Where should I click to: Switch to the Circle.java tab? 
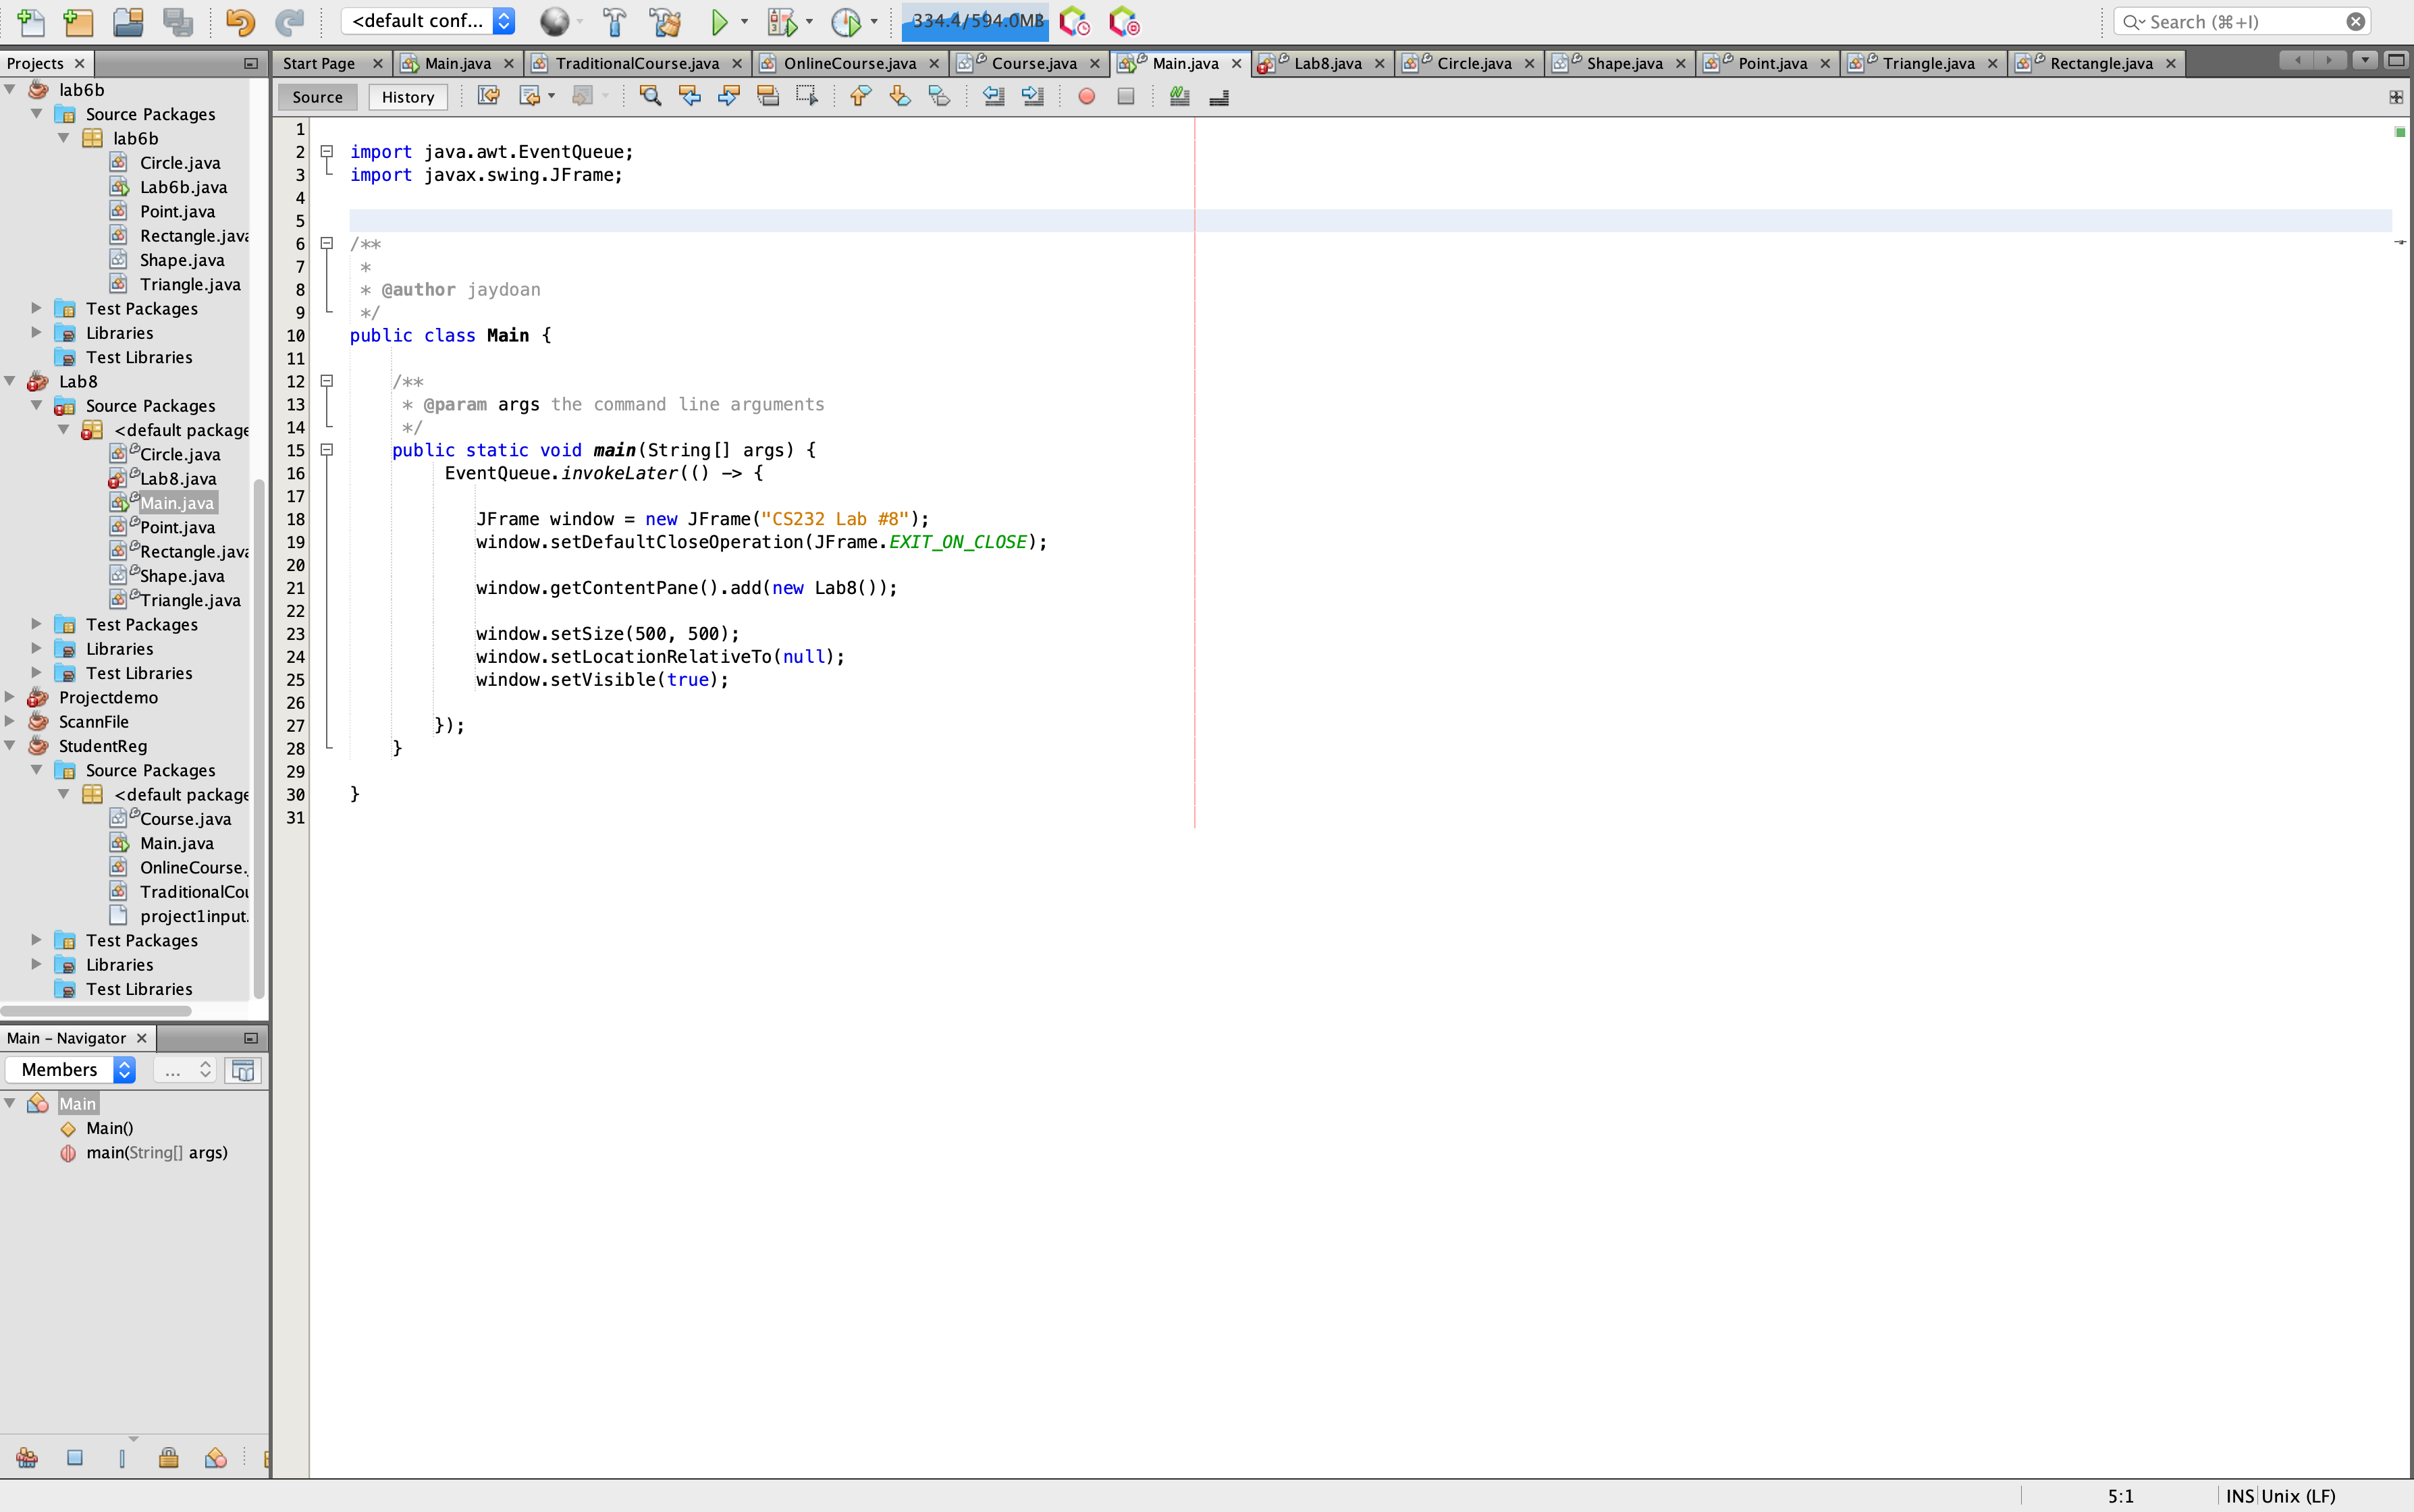tap(1474, 62)
